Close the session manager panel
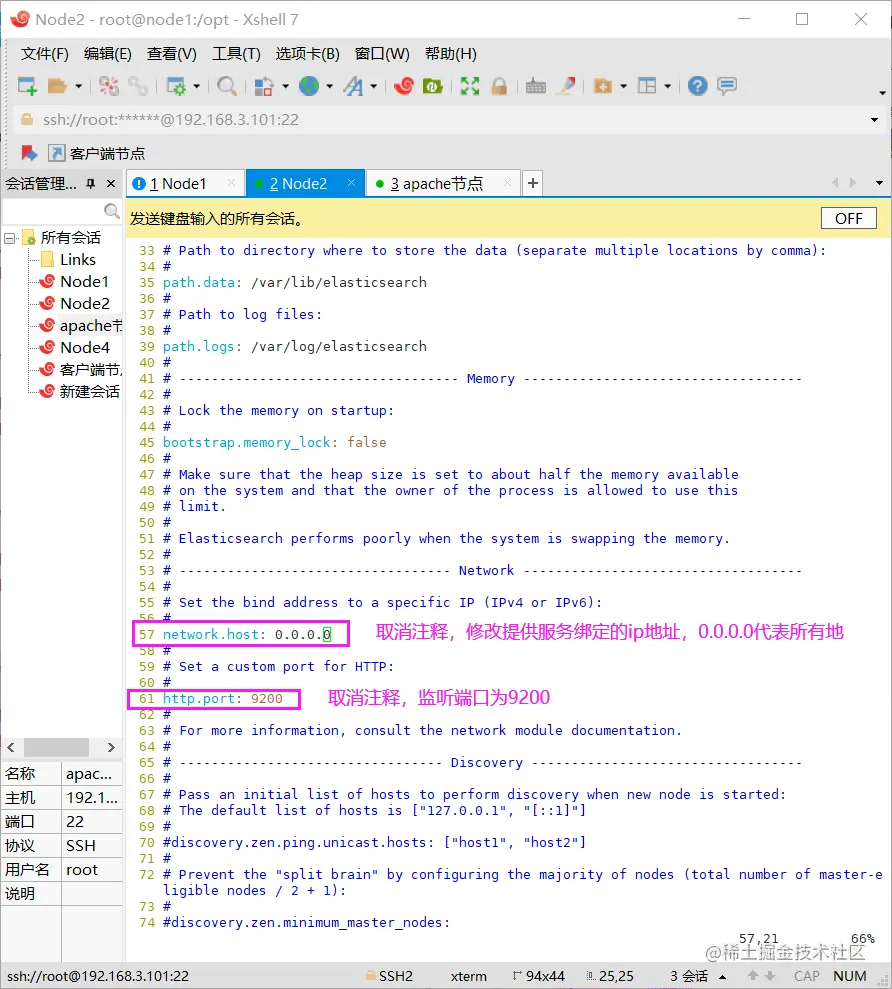This screenshot has height=989, width=892. coord(111,184)
